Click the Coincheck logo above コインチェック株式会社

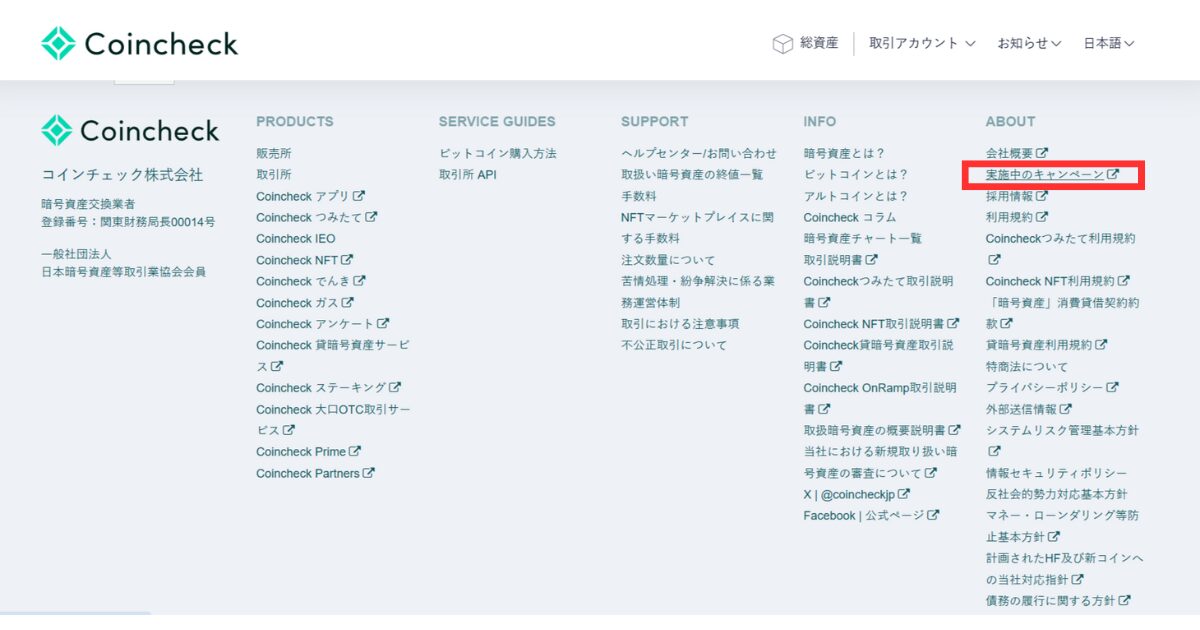pos(130,131)
